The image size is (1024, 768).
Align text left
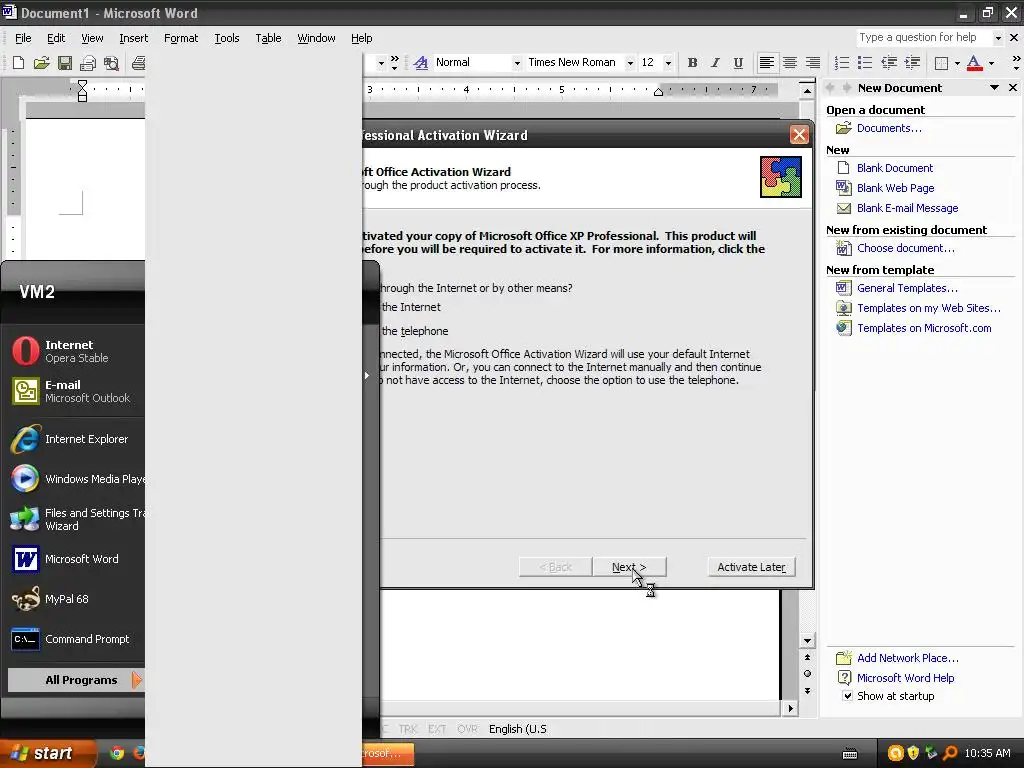pyautogui.click(x=767, y=63)
